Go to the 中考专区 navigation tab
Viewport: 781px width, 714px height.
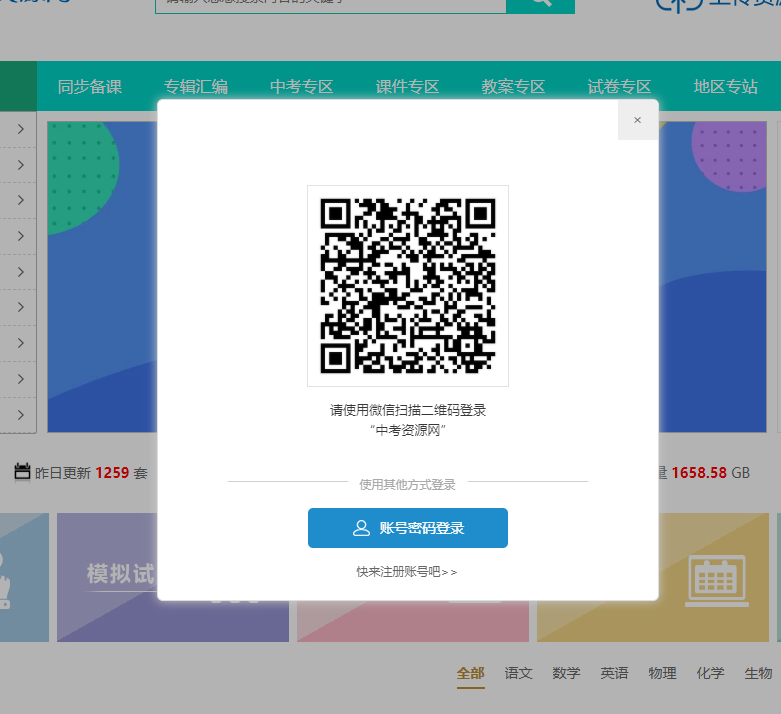pos(301,87)
